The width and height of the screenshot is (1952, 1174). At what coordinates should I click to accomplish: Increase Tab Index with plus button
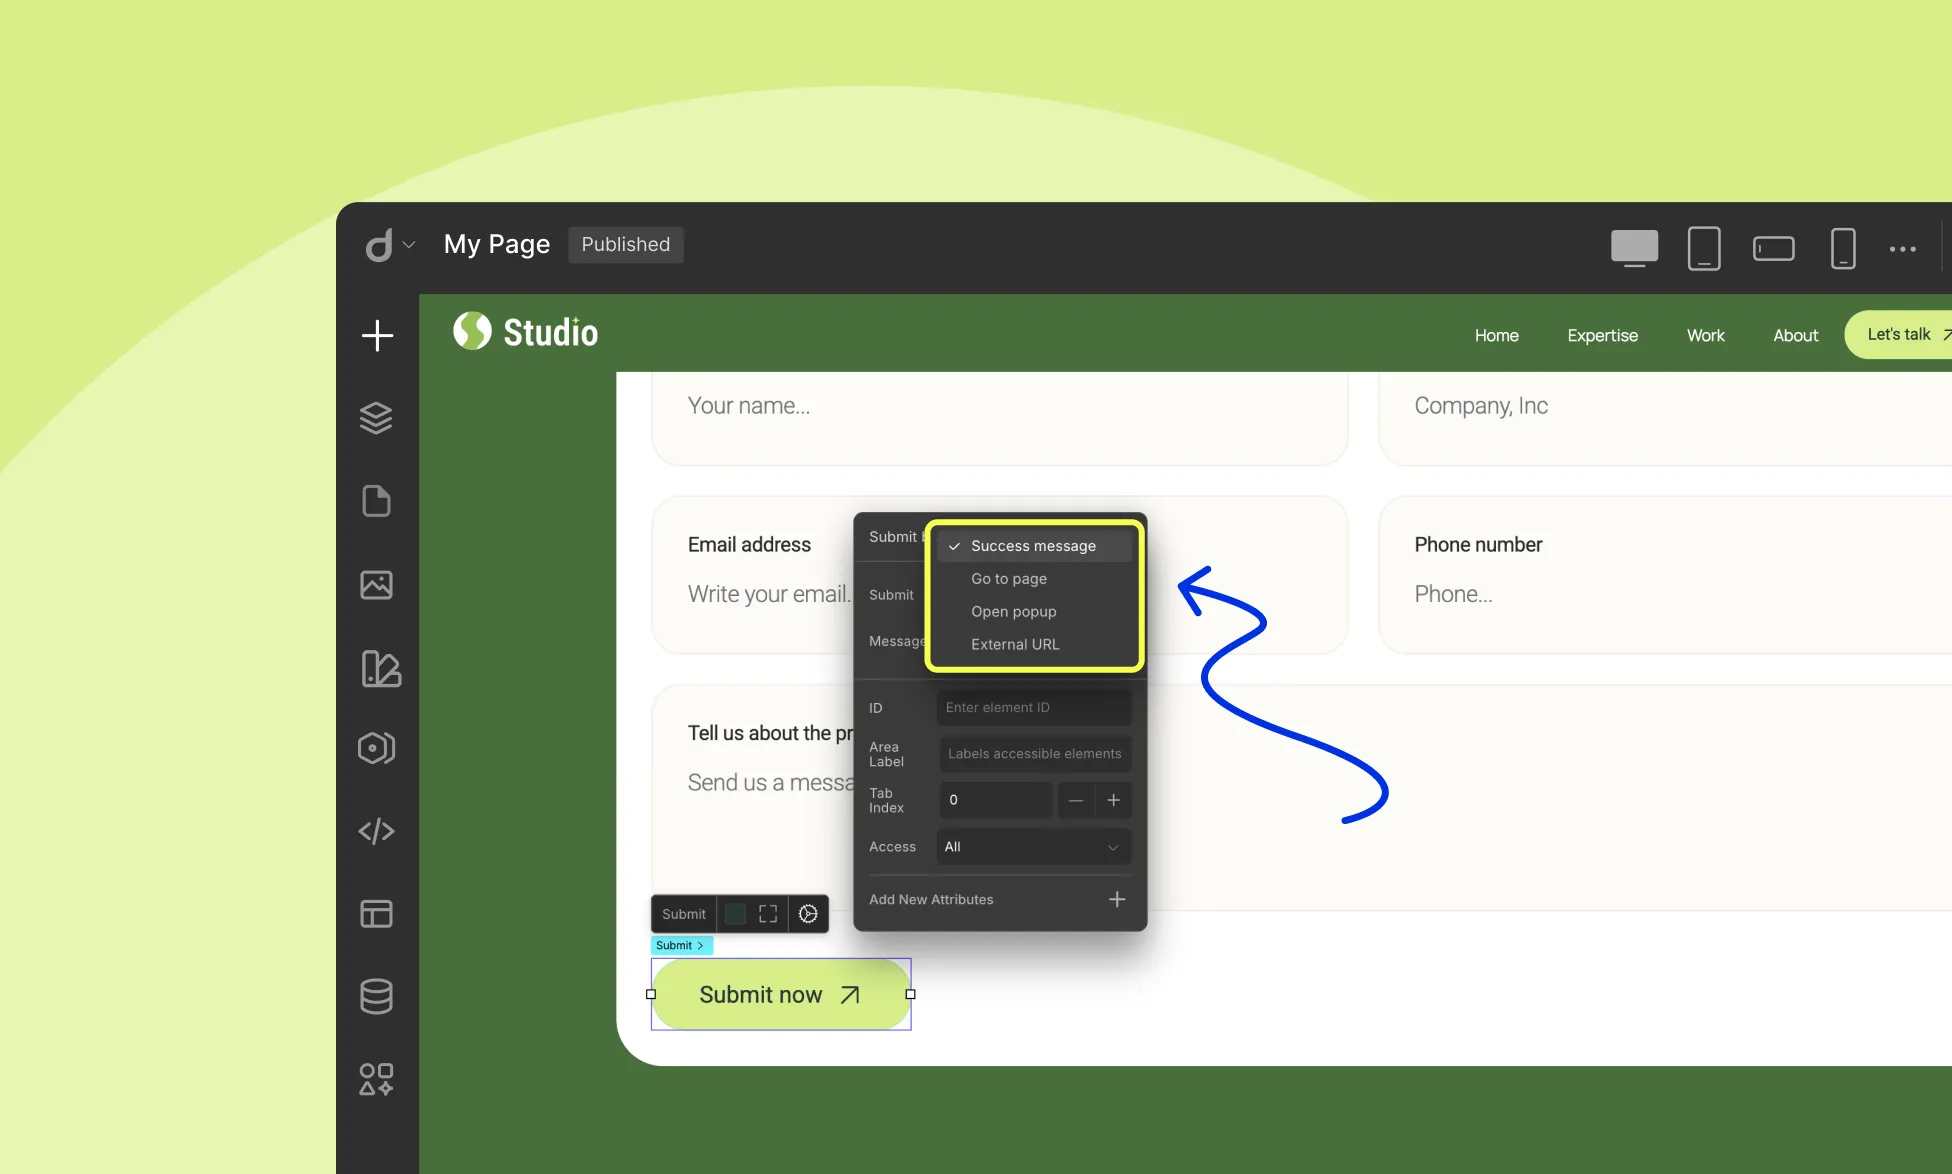1113,800
